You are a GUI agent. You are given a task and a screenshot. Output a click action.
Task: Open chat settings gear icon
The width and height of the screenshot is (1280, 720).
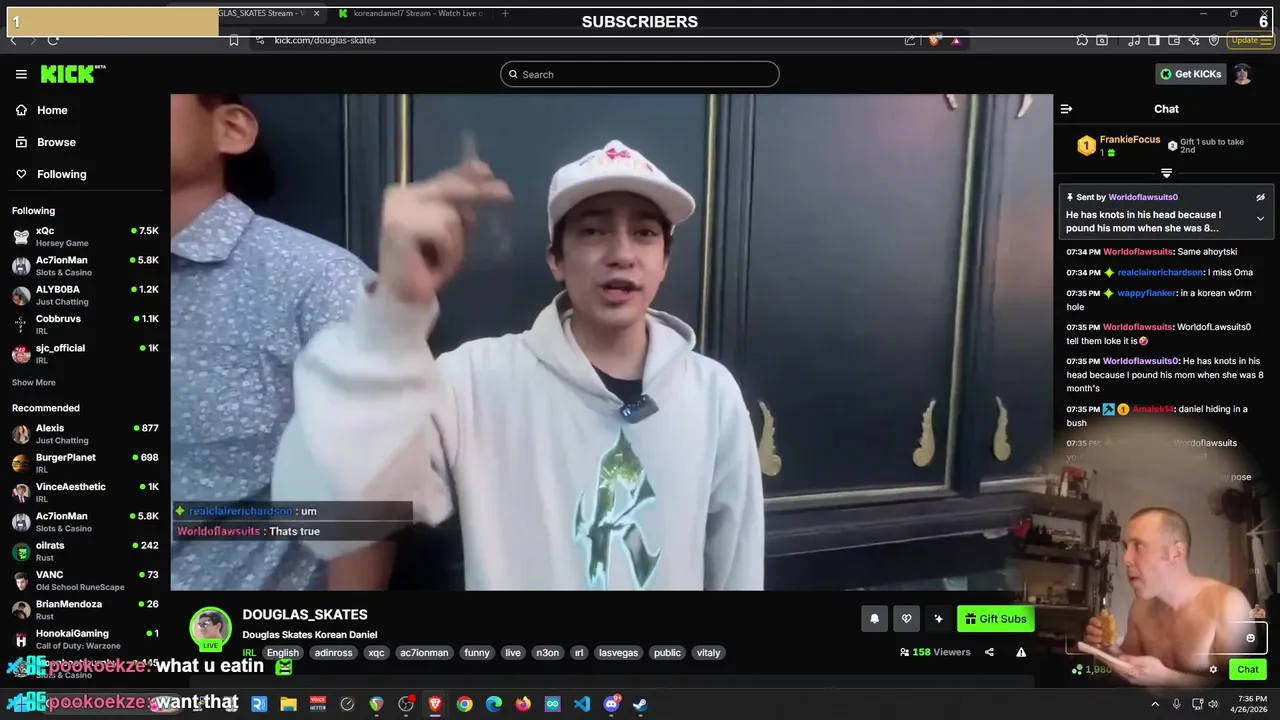coord(1213,669)
